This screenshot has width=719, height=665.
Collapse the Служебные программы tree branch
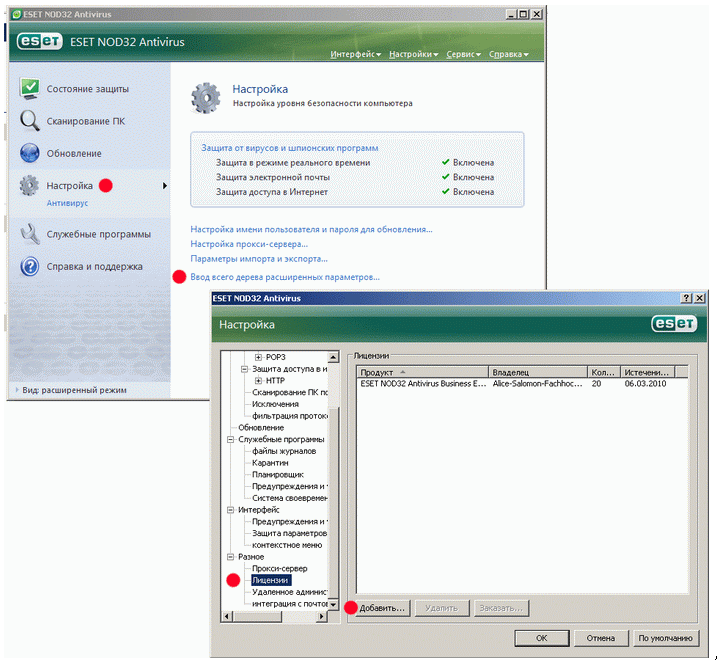tap(231, 439)
